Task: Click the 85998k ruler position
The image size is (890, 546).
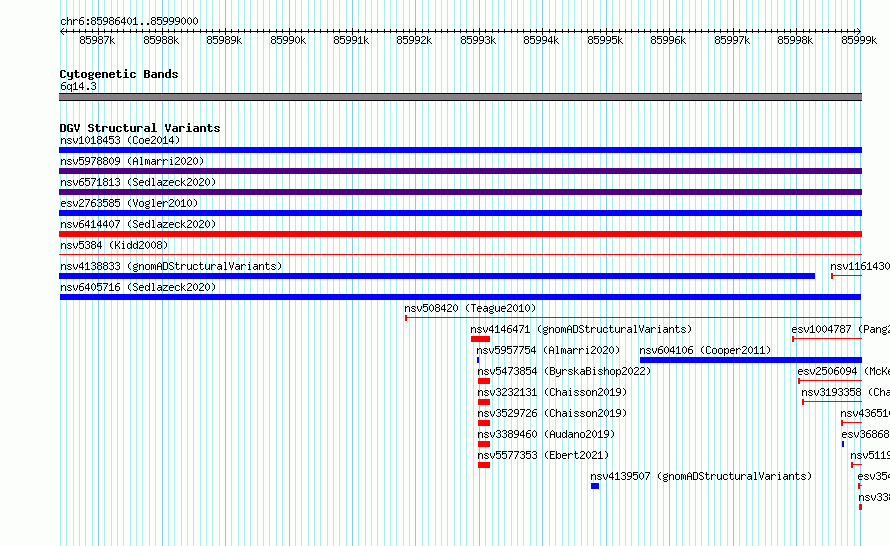Action: pyautogui.click(x=795, y=40)
